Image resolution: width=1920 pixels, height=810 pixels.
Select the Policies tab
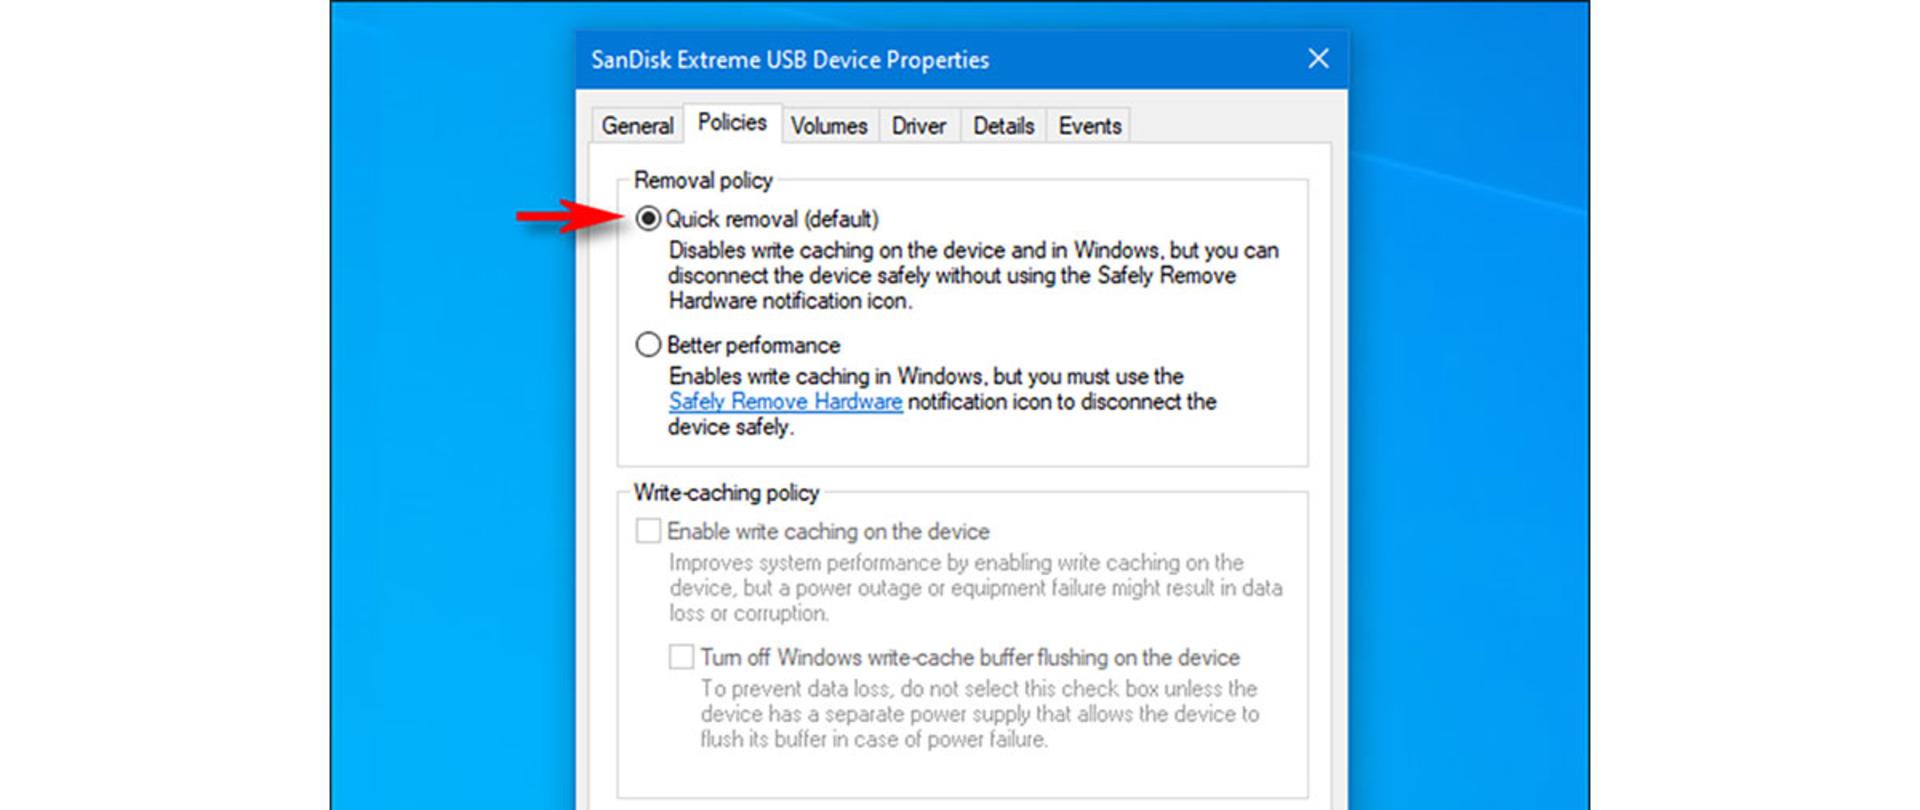tap(732, 123)
